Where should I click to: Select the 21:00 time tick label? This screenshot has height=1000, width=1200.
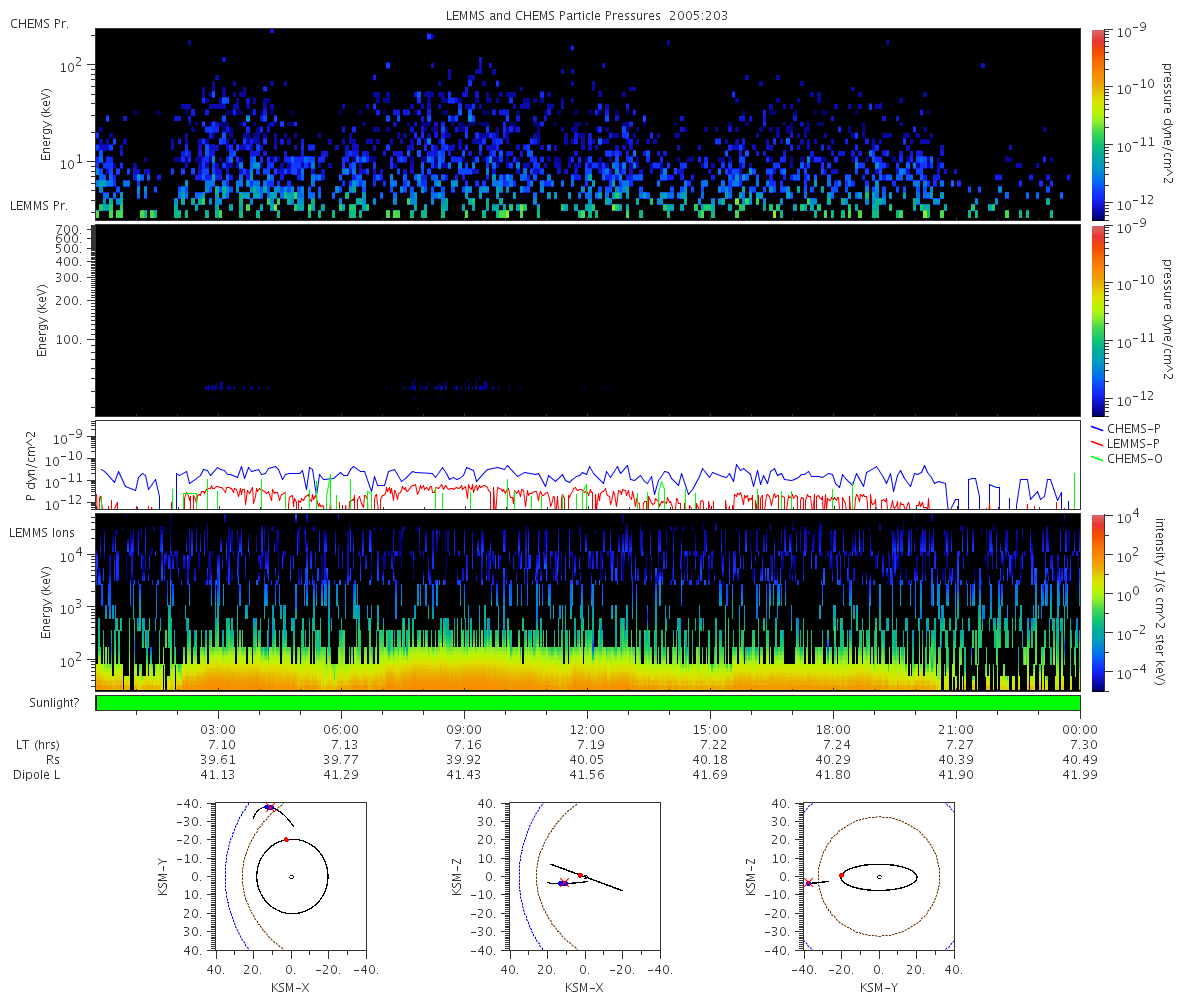click(956, 730)
